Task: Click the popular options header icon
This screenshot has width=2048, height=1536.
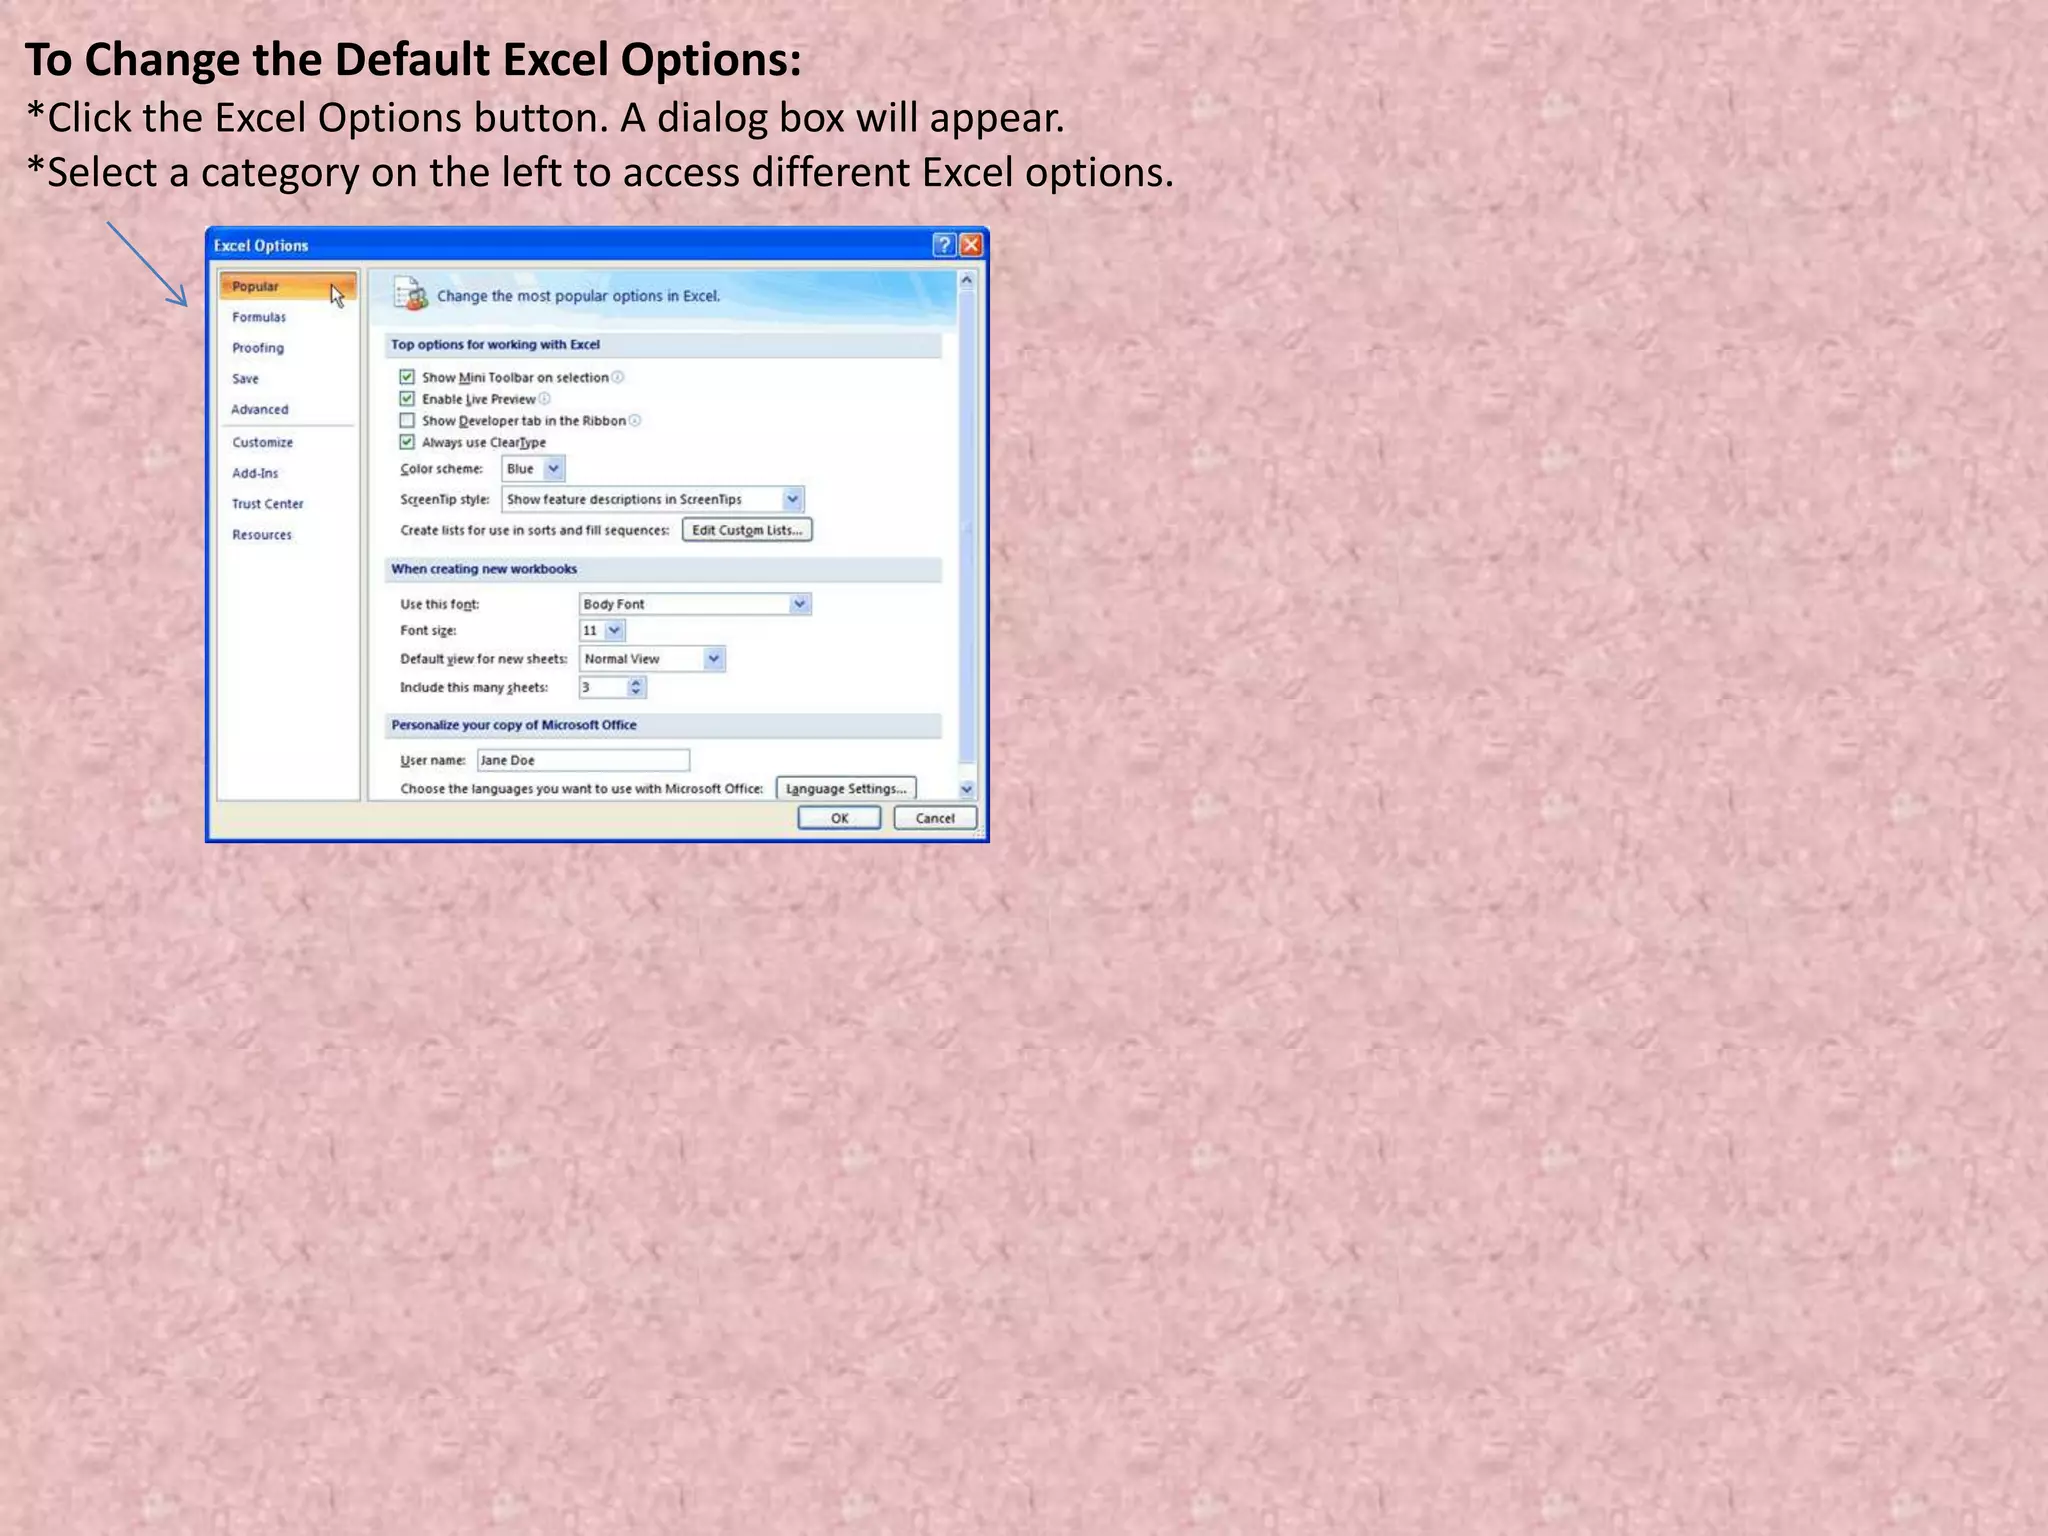Action: coord(410,294)
